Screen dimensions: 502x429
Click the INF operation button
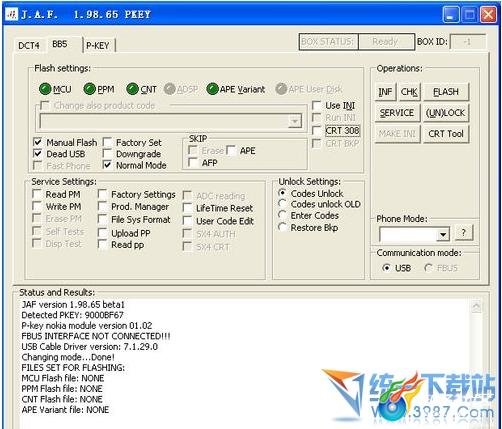pos(385,92)
